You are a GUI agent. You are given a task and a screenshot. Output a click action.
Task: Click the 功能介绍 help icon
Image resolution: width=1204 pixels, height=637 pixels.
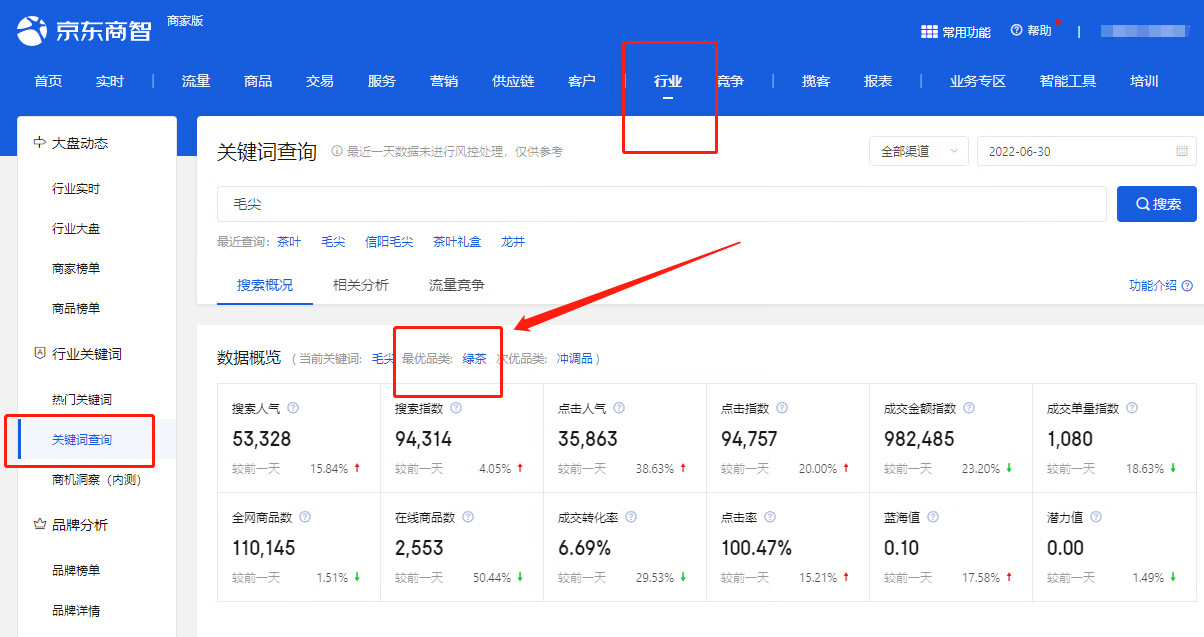(1187, 286)
